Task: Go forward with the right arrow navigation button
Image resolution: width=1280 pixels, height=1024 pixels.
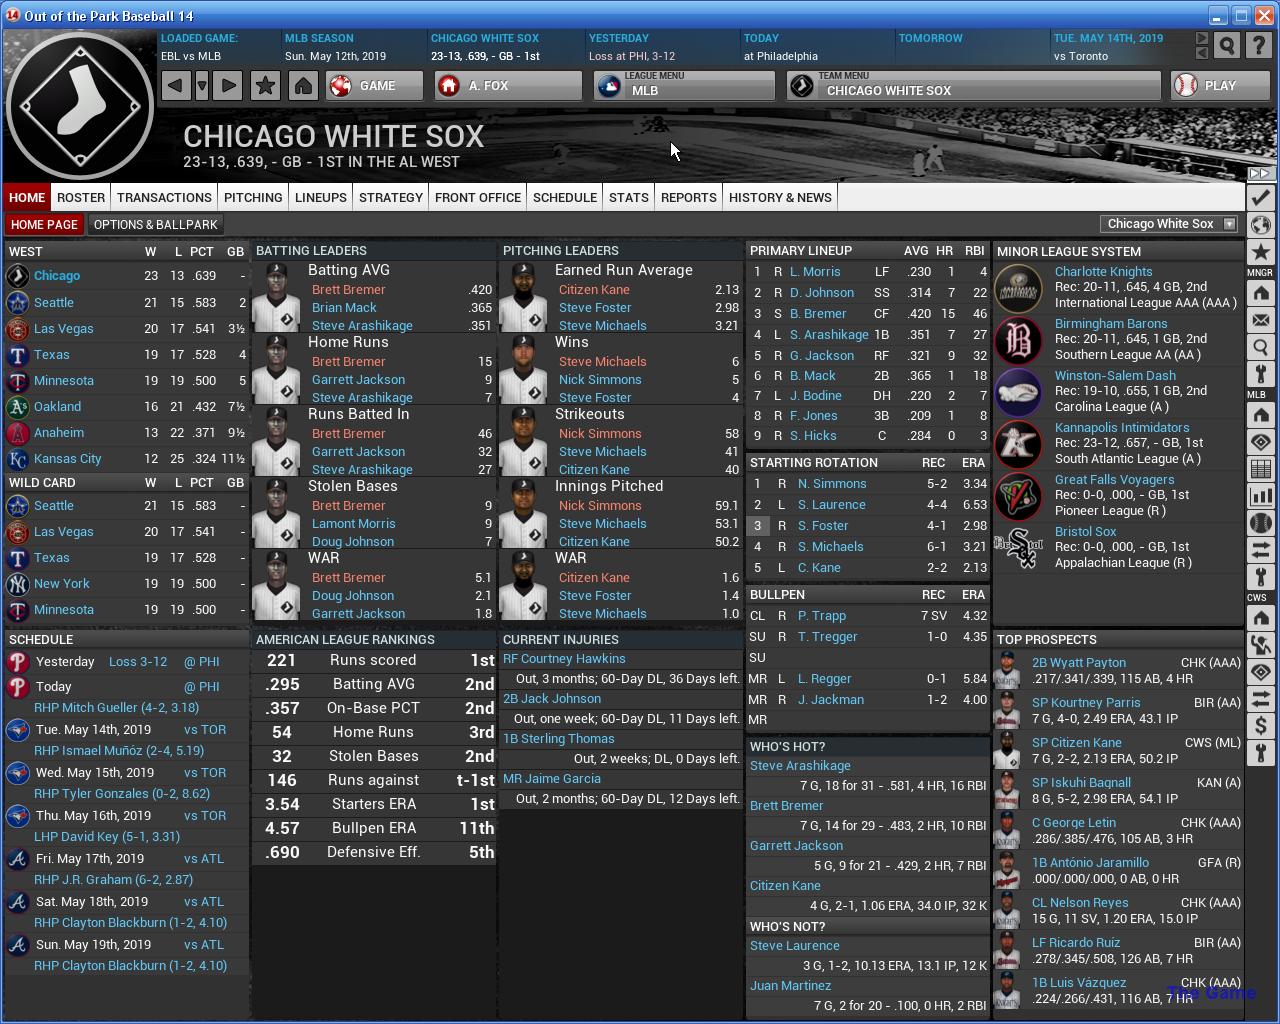Action: point(228,86)
